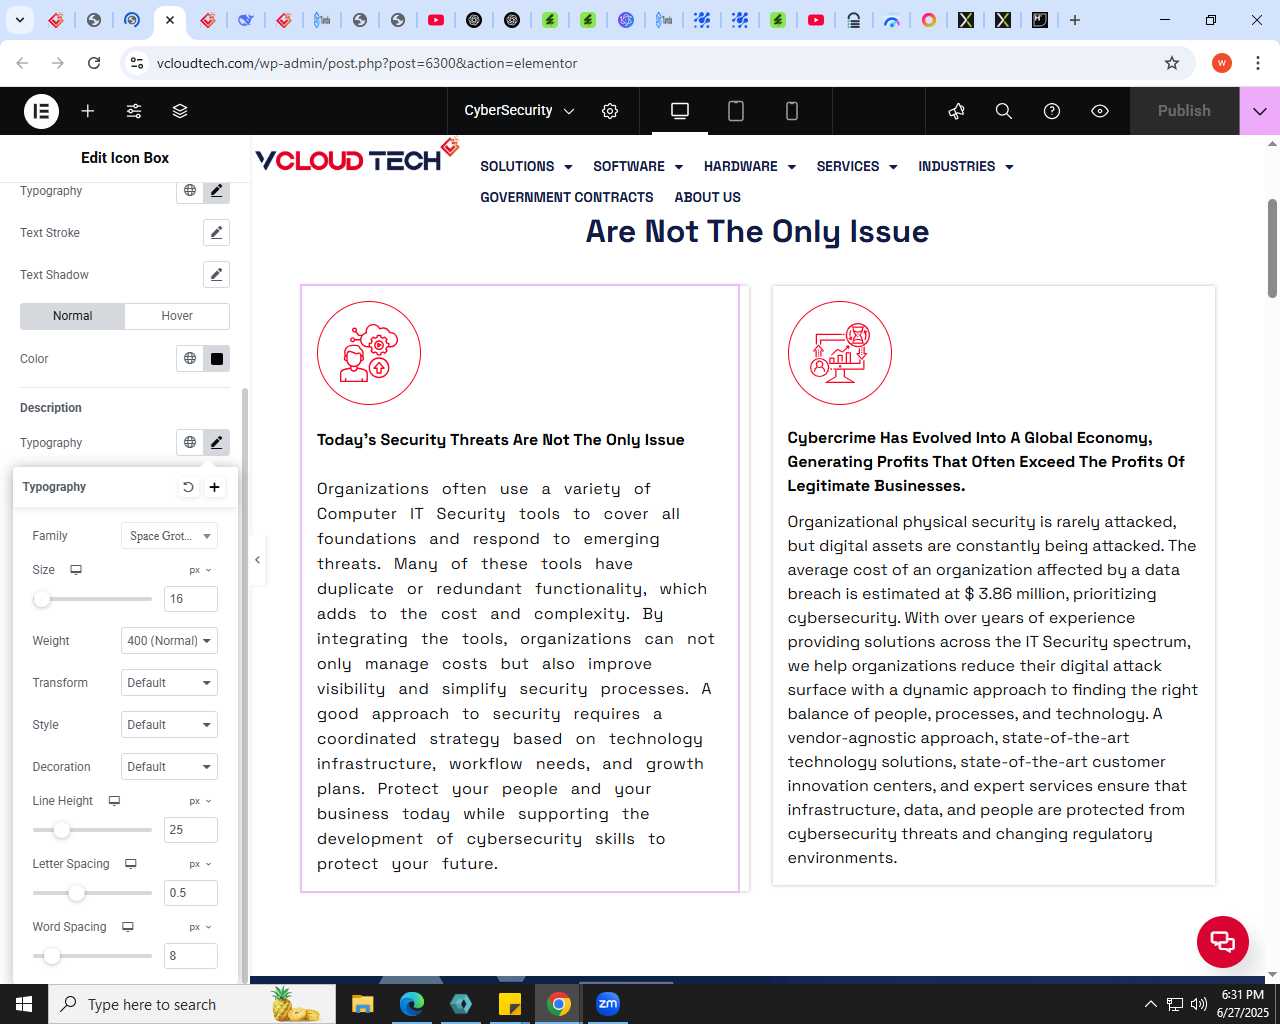Open SOLUTIONS menu in site header
The height and width of the screenshot is (1024, 1280).
click(526, 167)
